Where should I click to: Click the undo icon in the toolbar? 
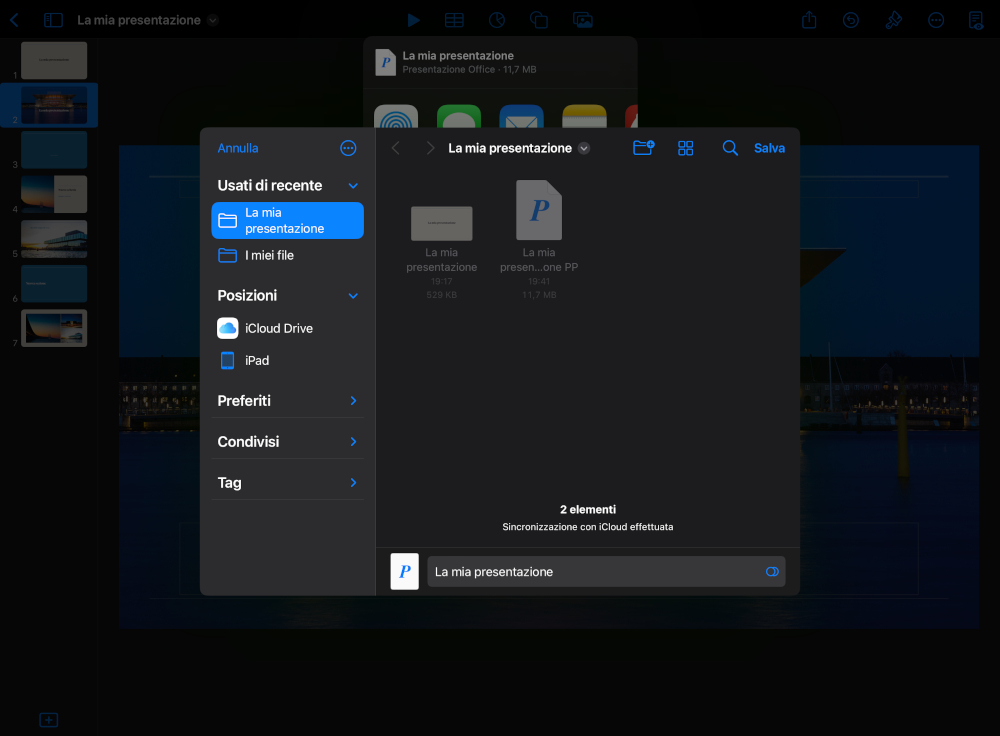(x=851, y=20)
